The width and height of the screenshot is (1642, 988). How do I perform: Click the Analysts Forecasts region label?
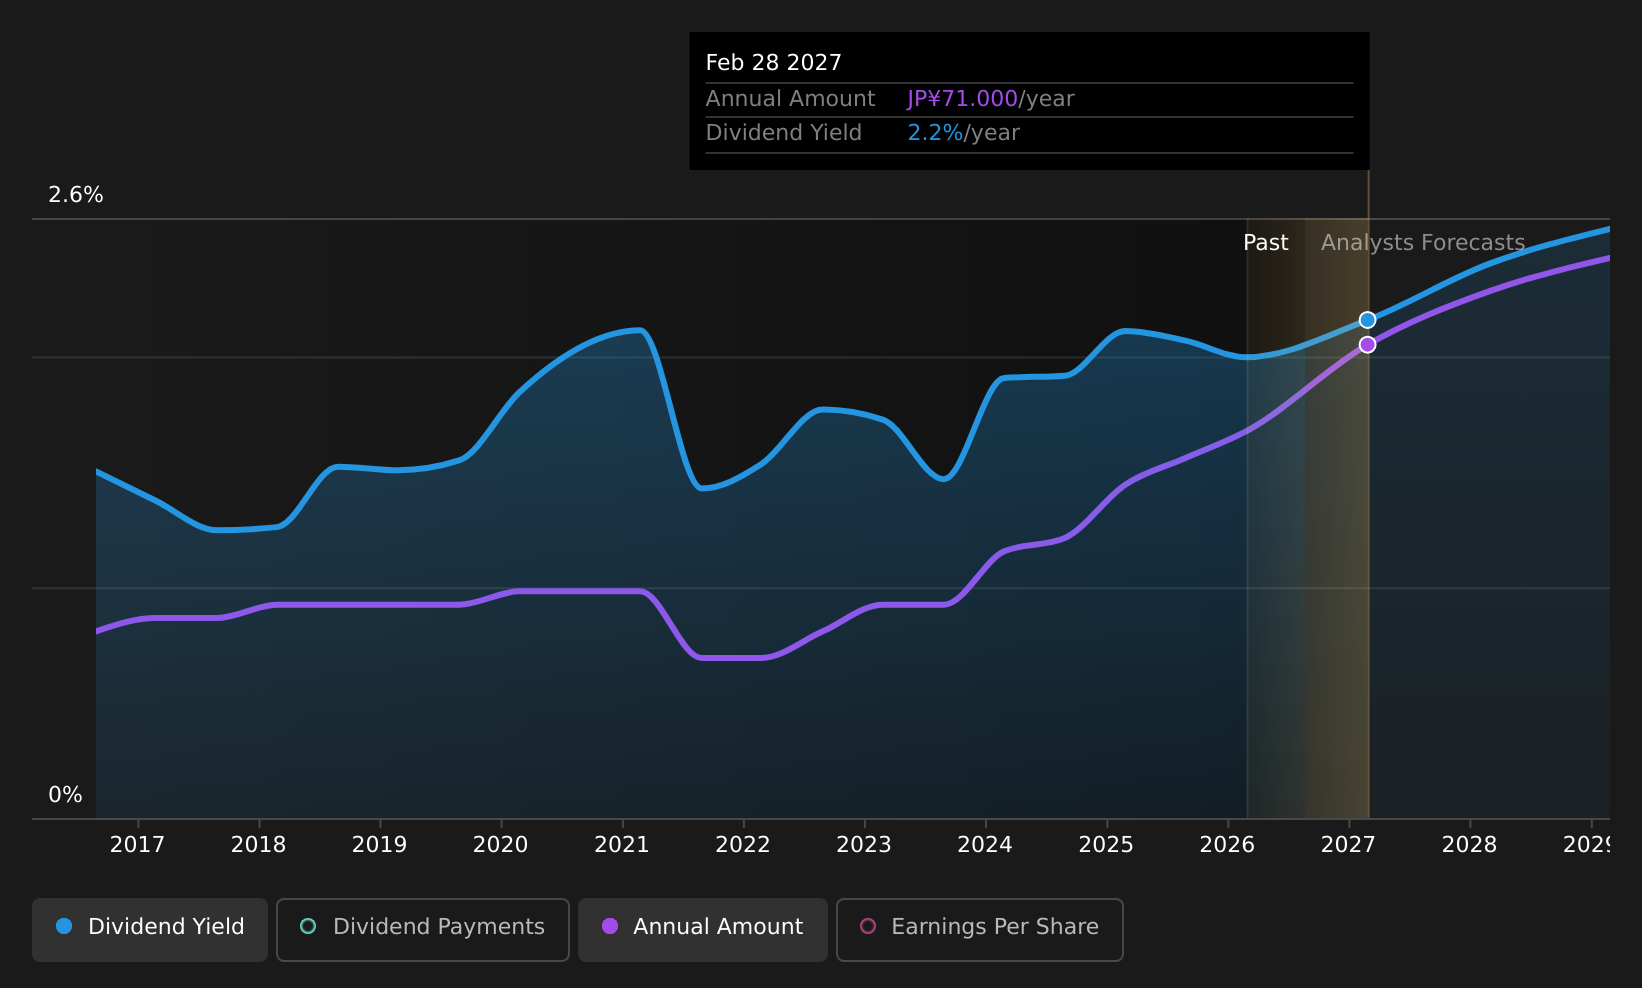coord(1423,243)
